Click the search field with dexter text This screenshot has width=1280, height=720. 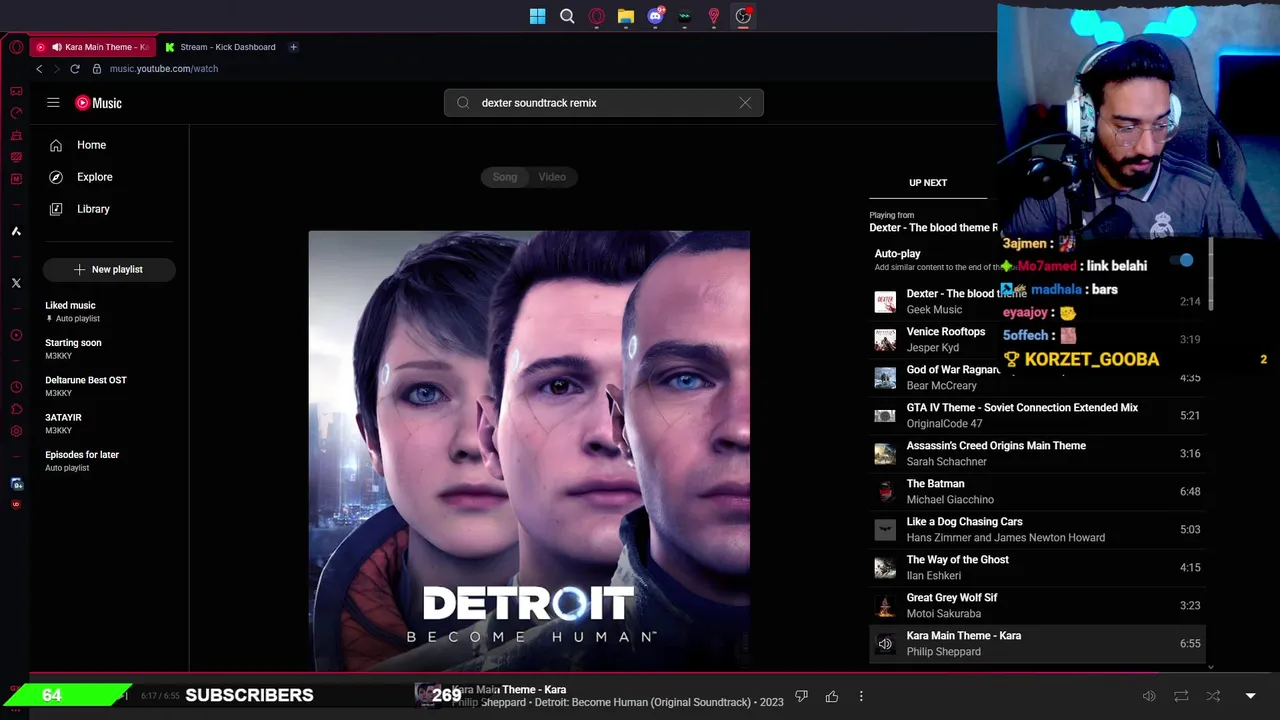(x=603, y=103)
